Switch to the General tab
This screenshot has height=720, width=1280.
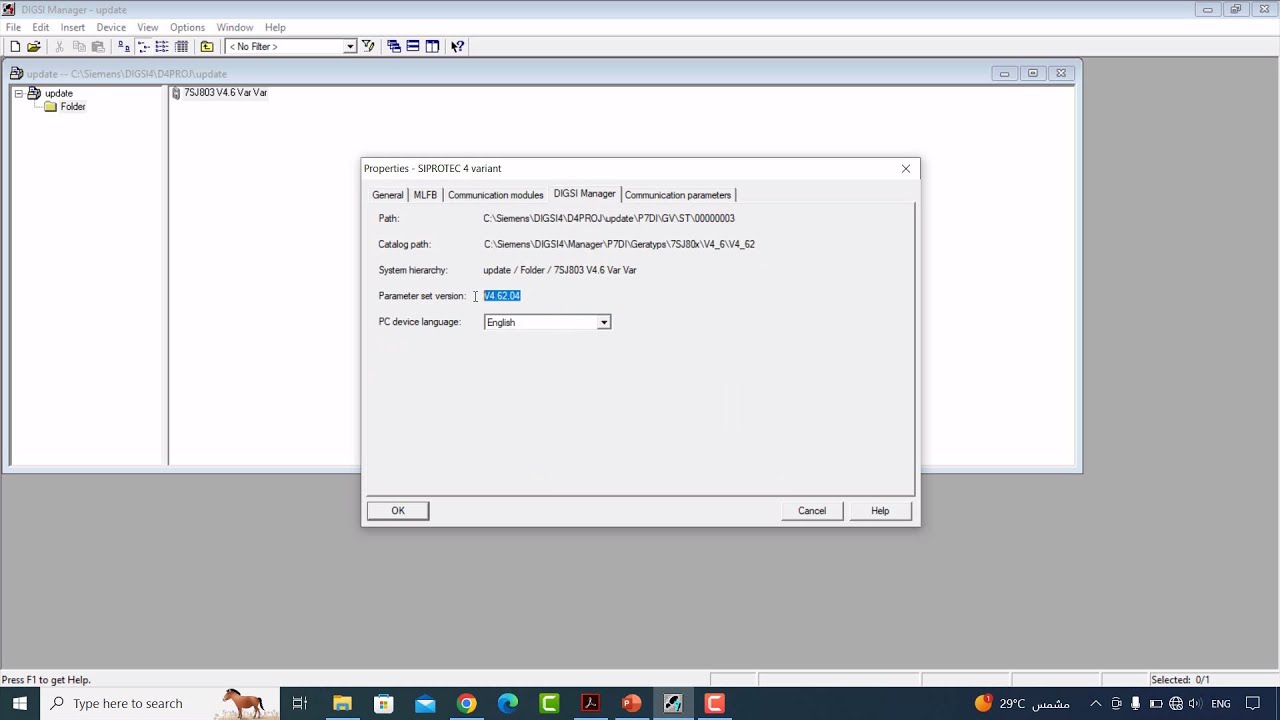point(388,195)
